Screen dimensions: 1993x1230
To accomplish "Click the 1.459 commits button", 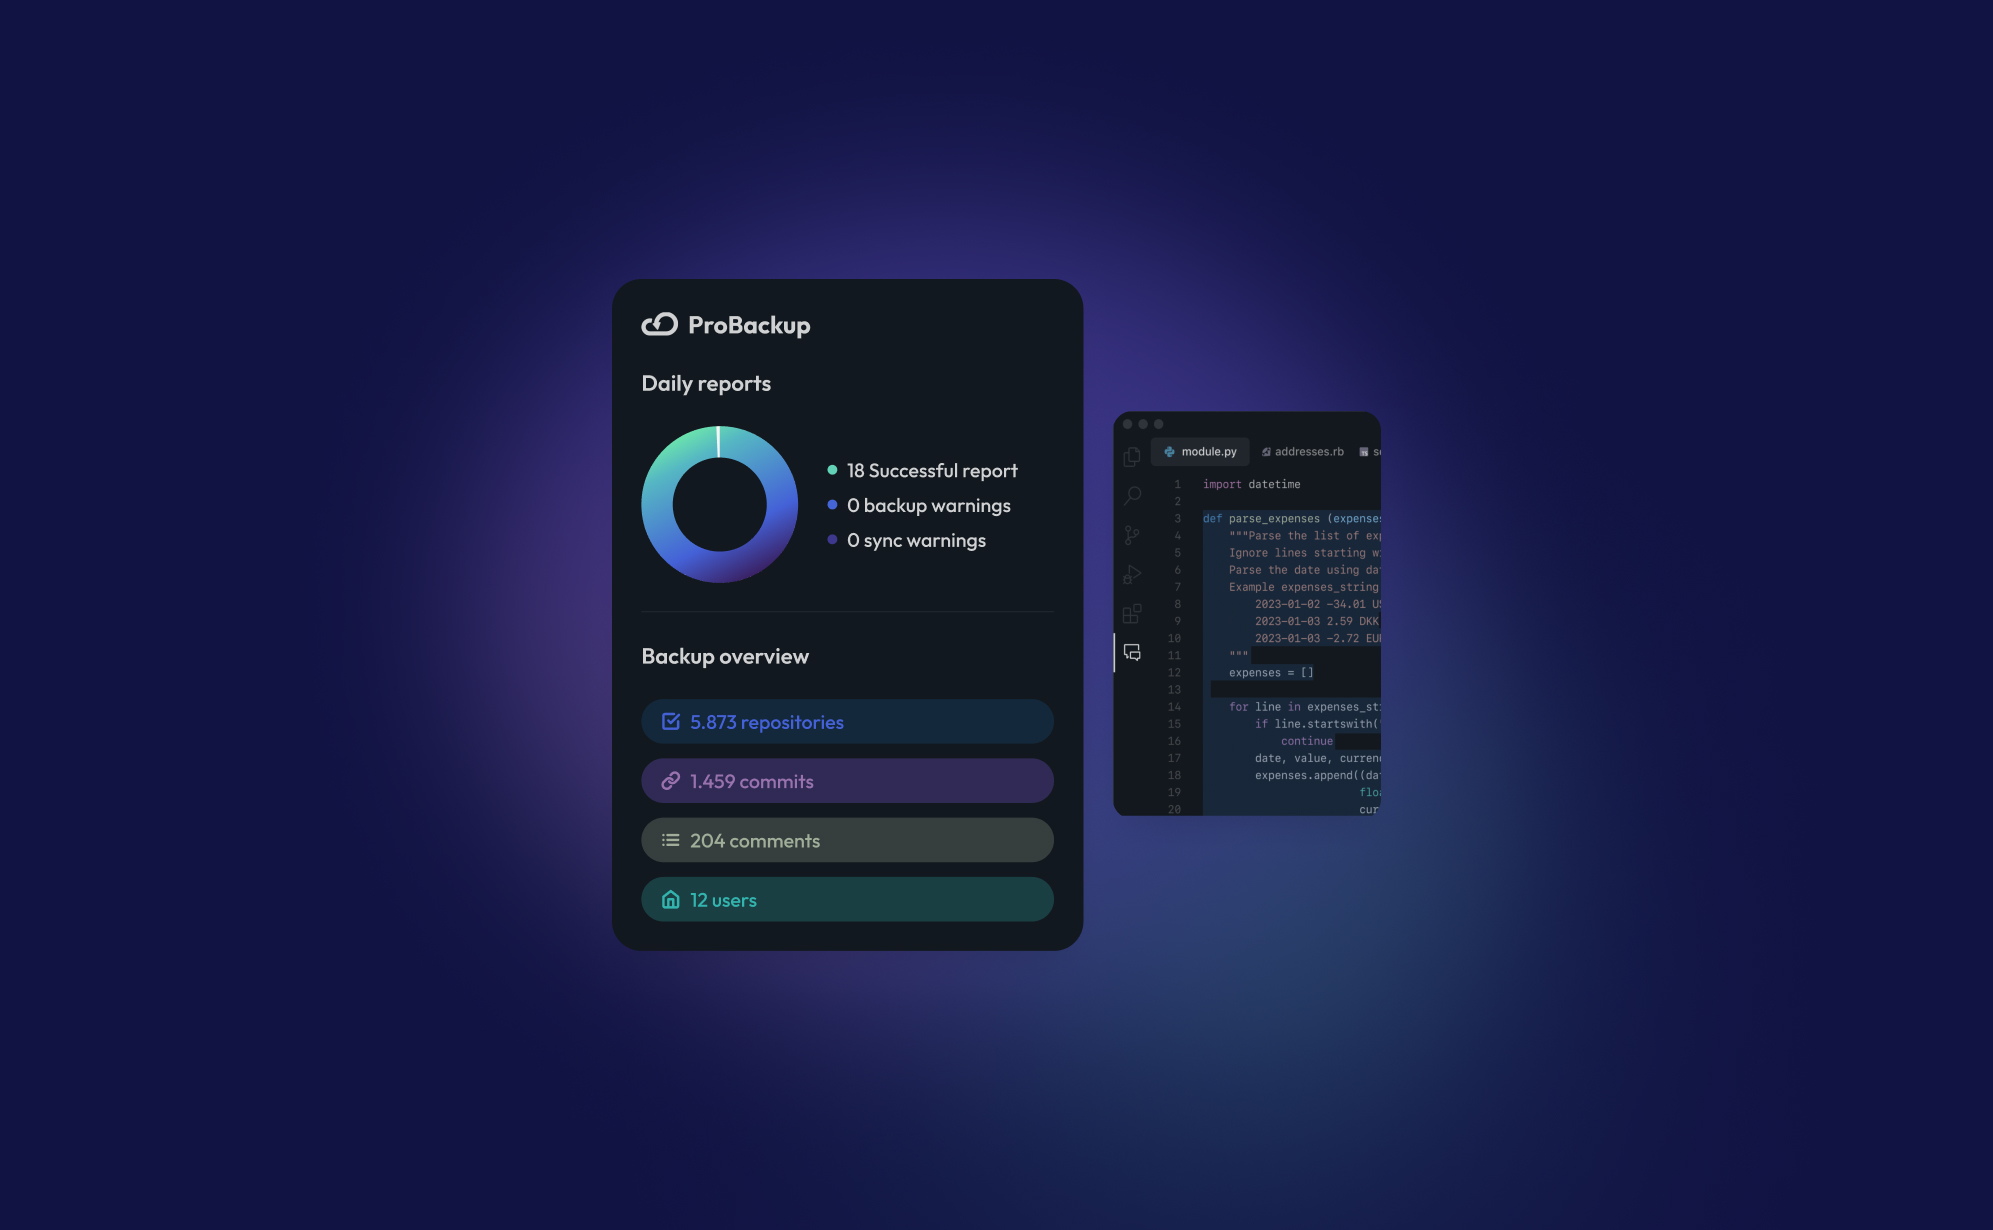I will point(847,780).
